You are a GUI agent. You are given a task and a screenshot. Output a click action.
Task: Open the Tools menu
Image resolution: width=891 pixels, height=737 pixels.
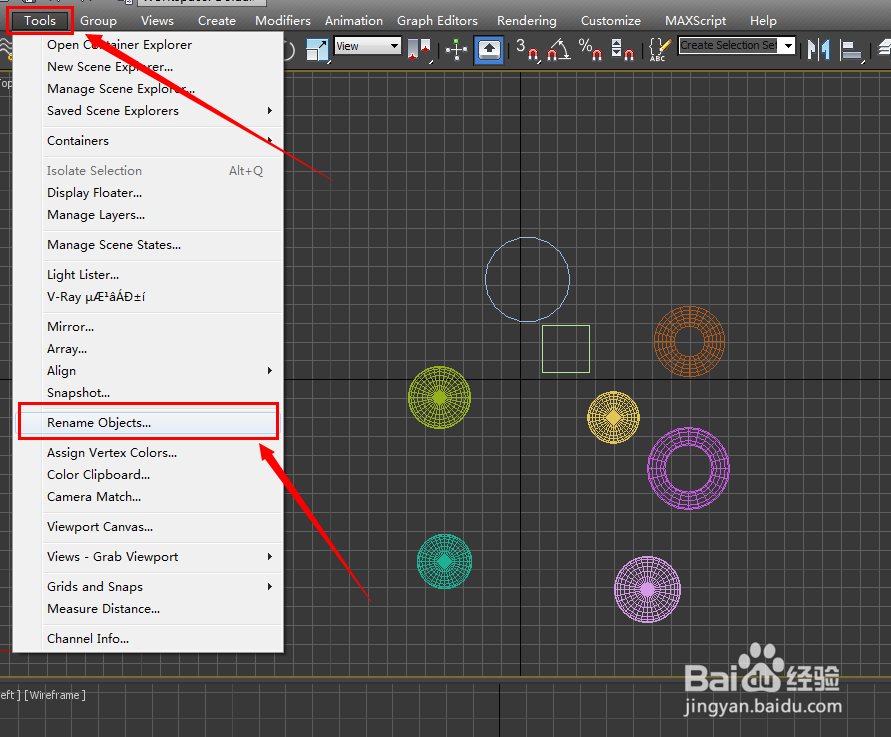point(40,21)
